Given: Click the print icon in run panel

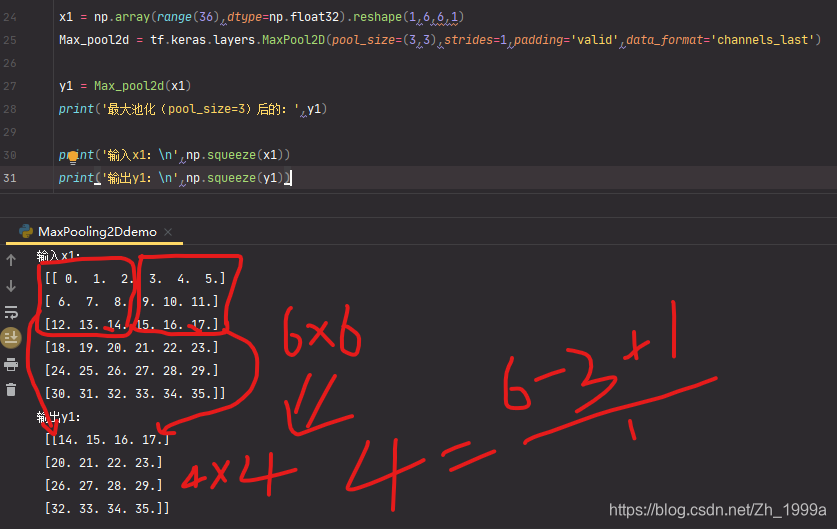Looking at the screenshot, I should [x=11, y=365].
